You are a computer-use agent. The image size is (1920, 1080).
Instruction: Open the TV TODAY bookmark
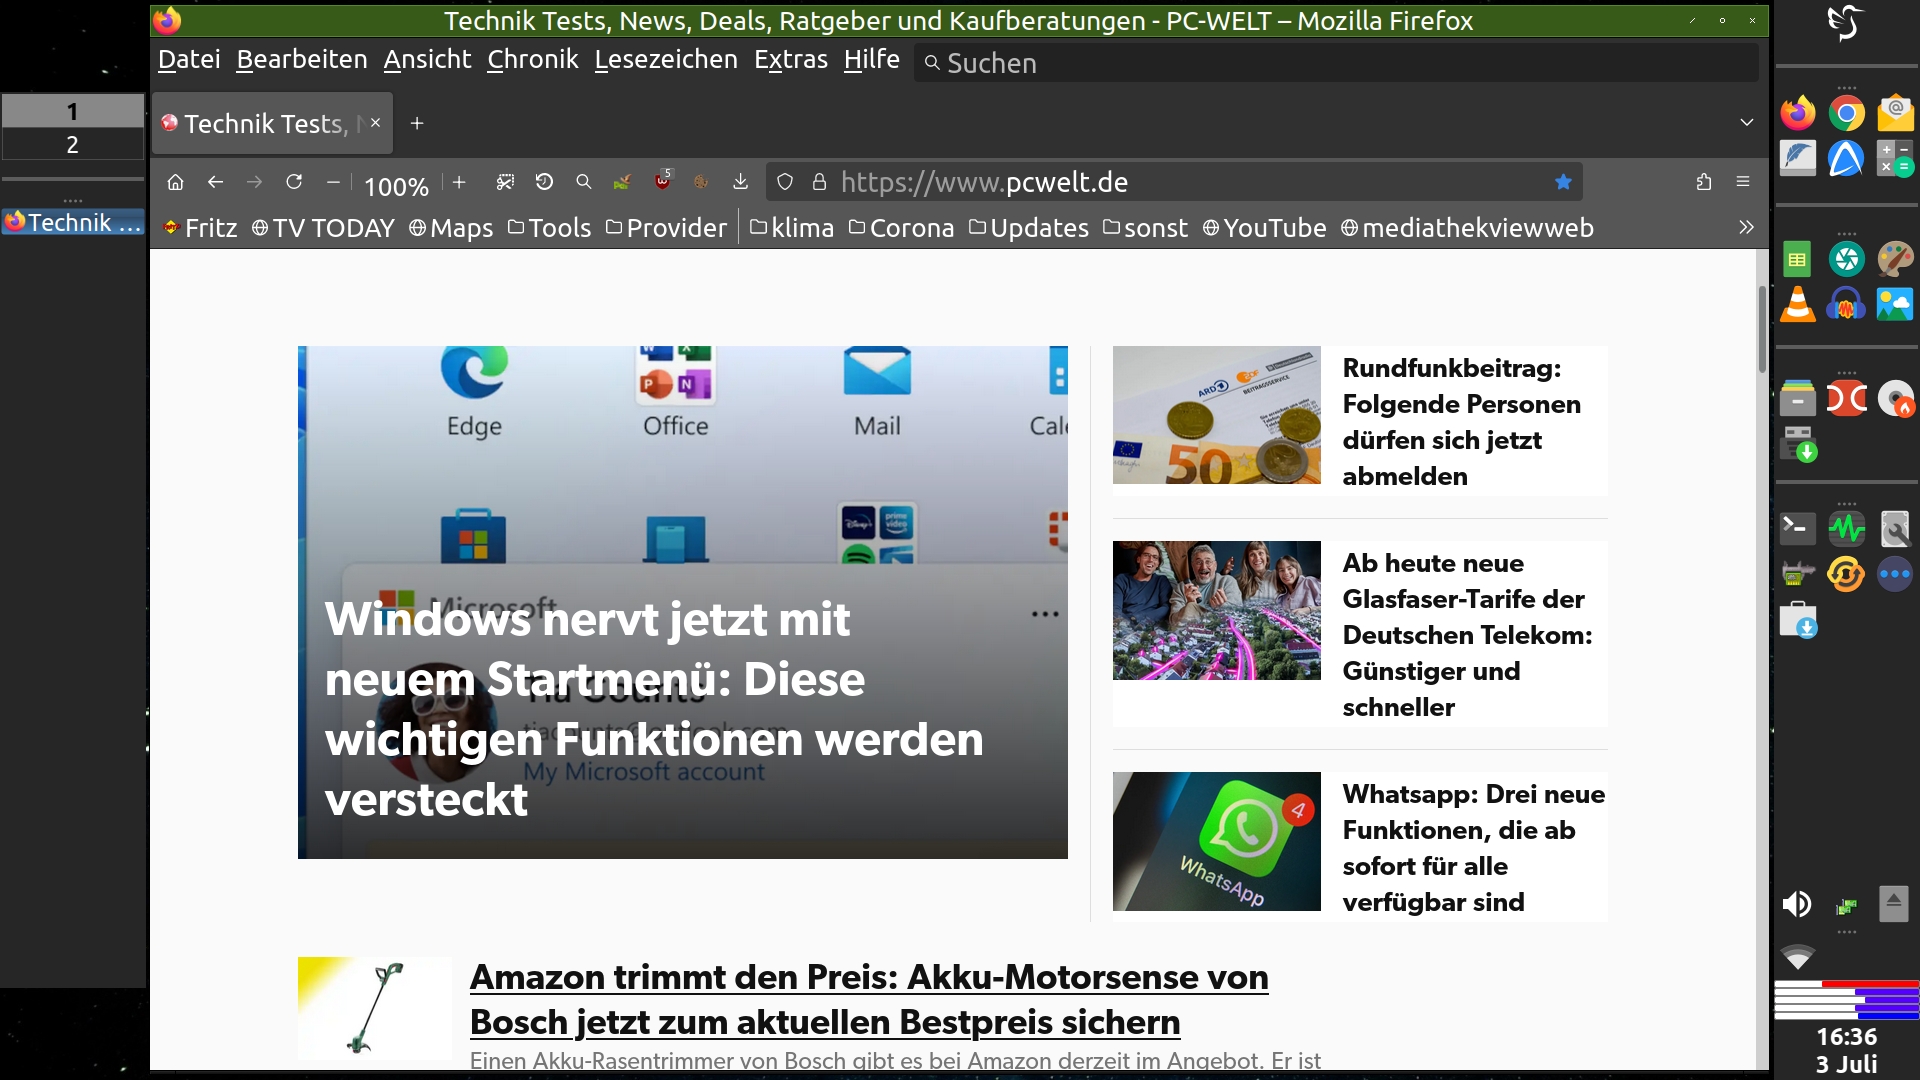[x=323, y=228]
